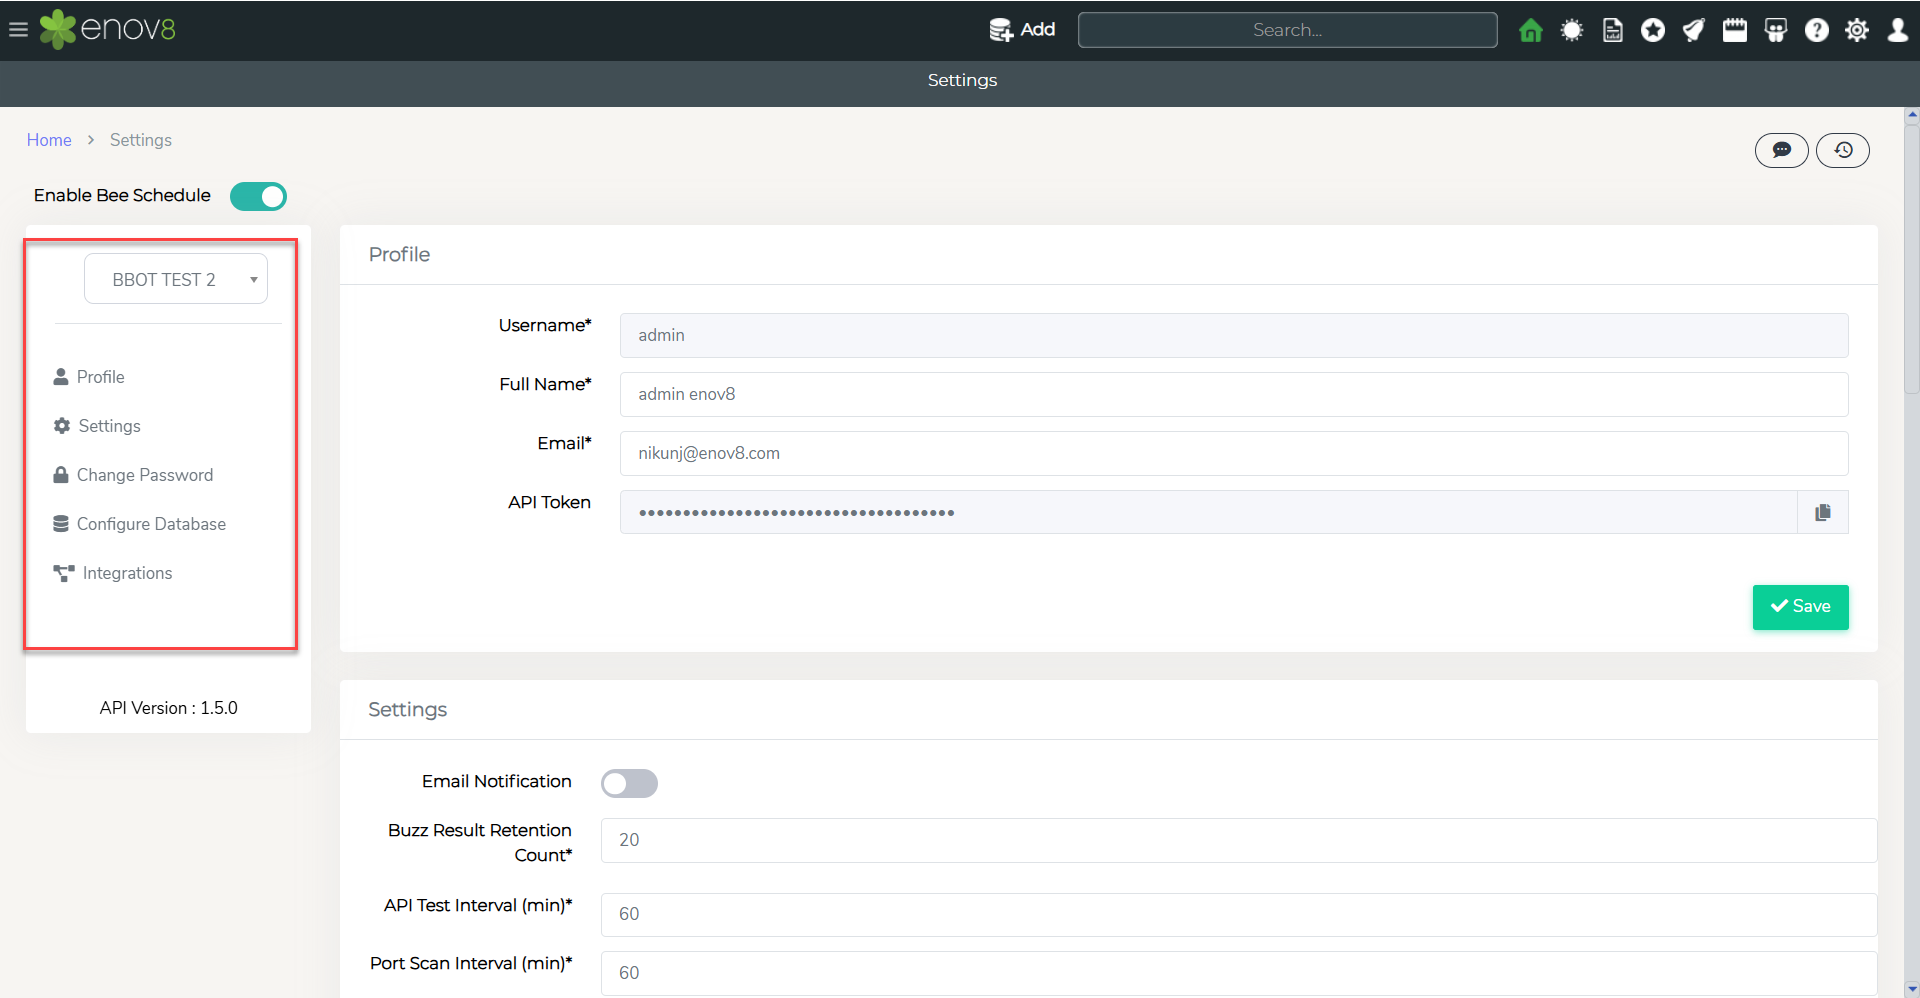The image size is (1920, 998).
Task: Go to Integrations in the sidebar
Action: coord(127,573)
